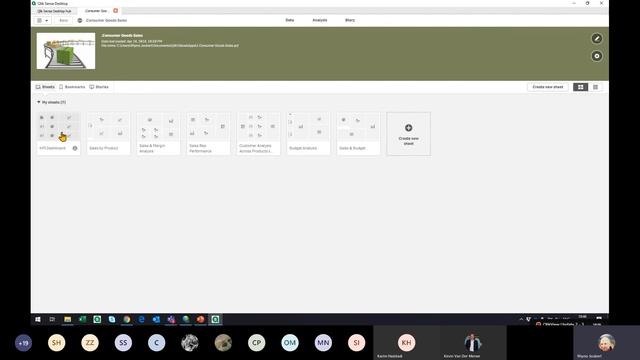640x360 pixels.
Task: Select participant avatar CP
Action: pos(257,343)
